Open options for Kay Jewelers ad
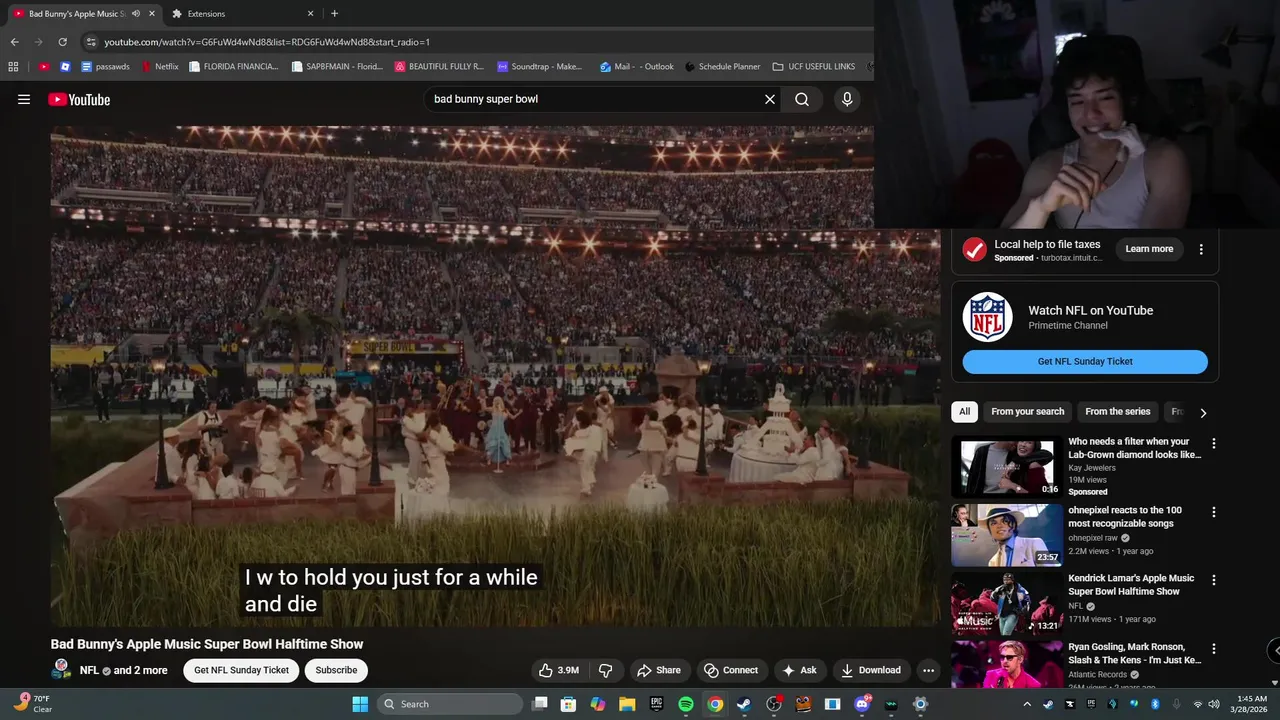 coord(1214,443)
